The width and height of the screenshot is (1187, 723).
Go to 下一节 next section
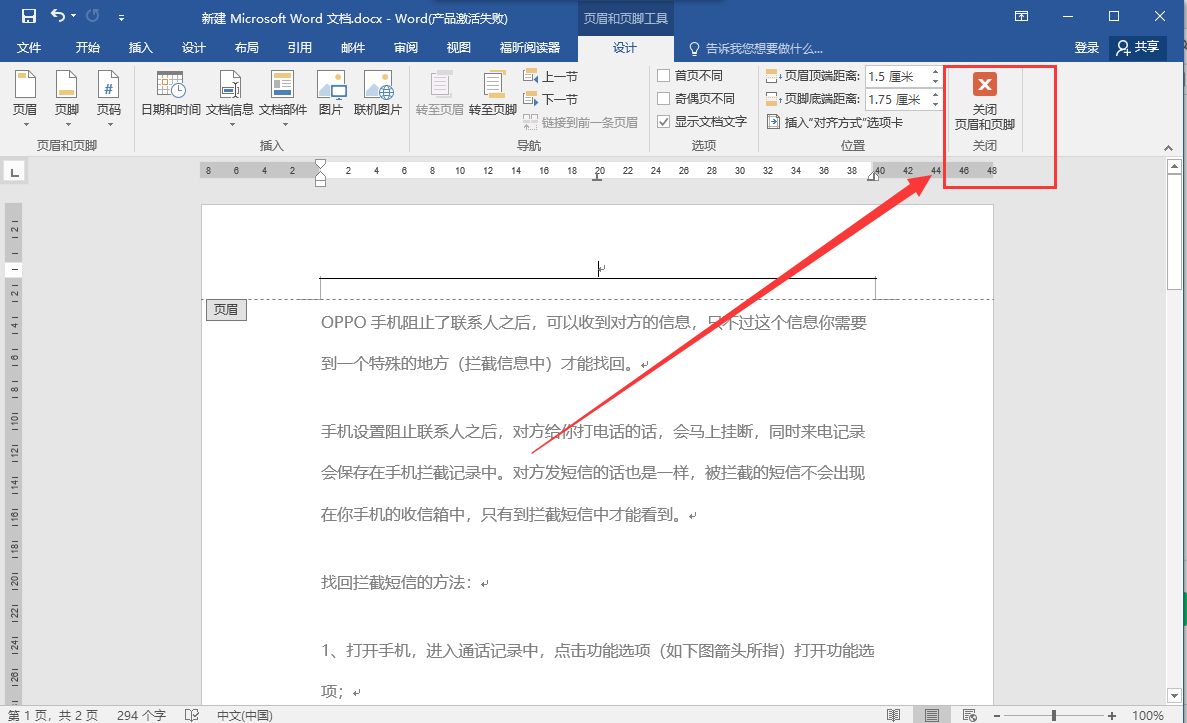(x=550, y=99)
